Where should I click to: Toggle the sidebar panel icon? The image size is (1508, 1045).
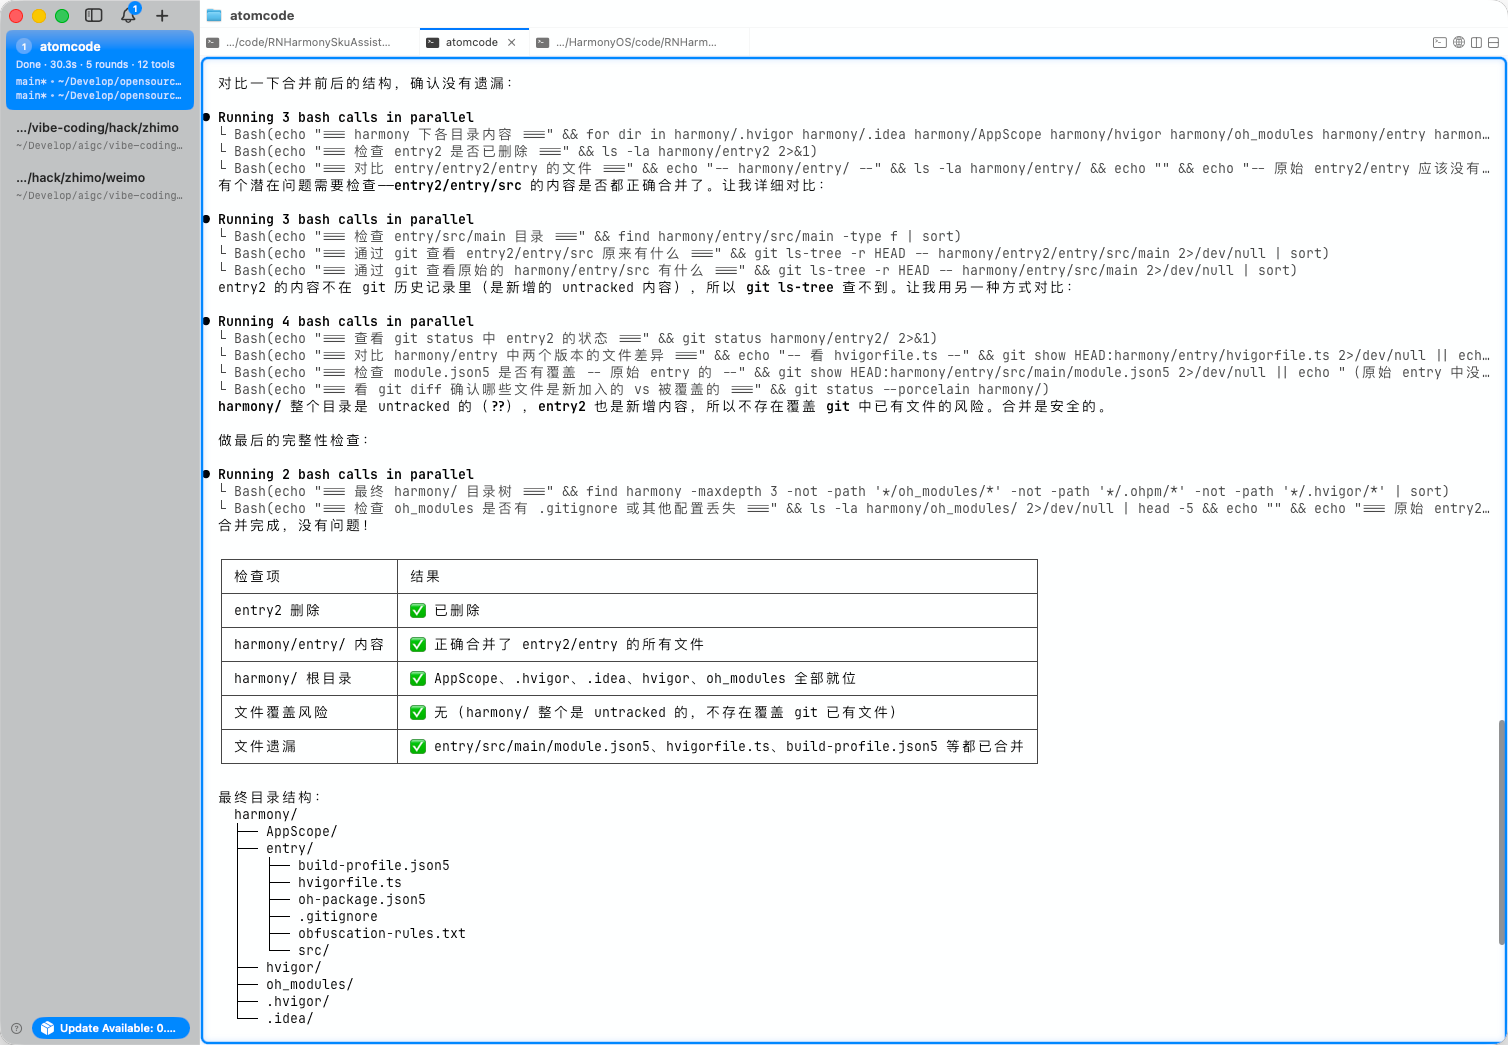[x=94, y=15]
